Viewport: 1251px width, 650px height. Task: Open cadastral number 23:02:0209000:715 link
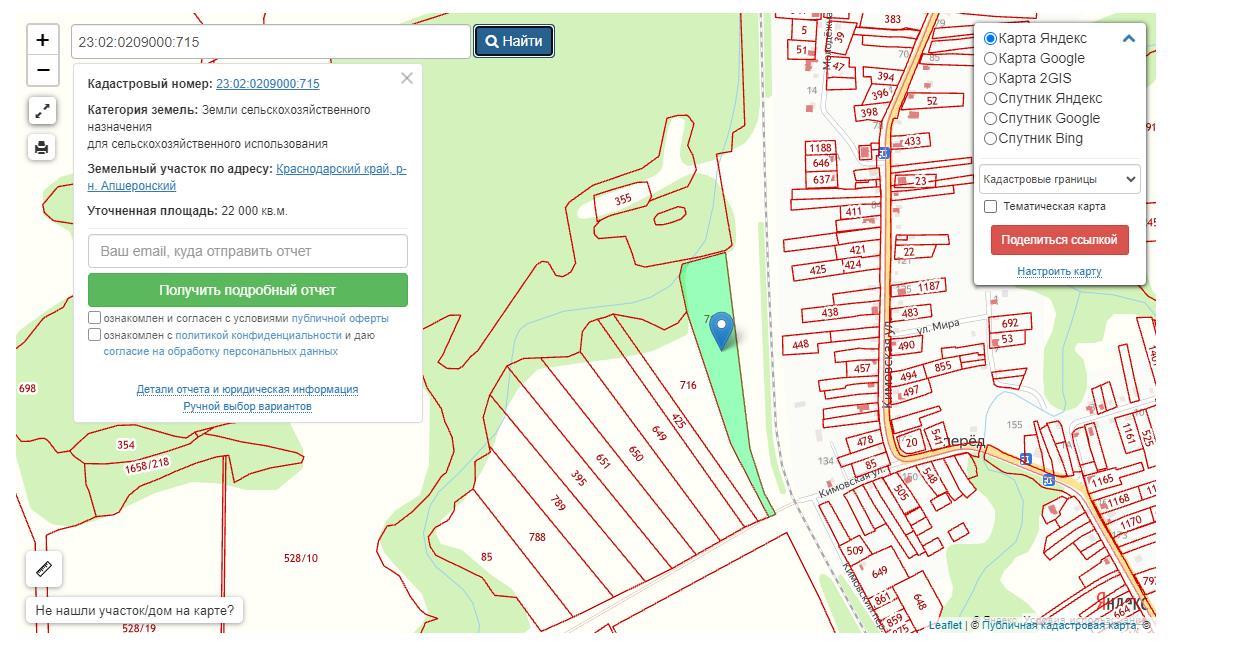(x=268, y=84)
